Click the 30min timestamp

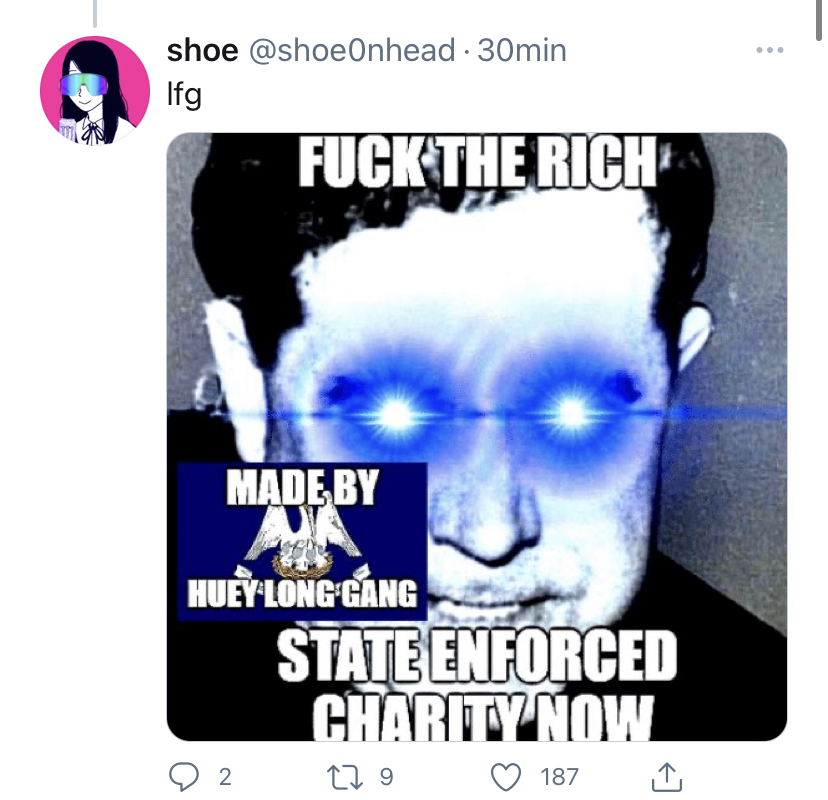pos(522,50)
